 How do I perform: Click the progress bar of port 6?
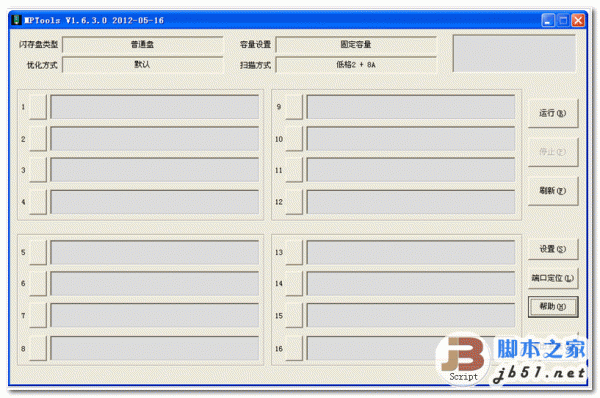[155, 284]
